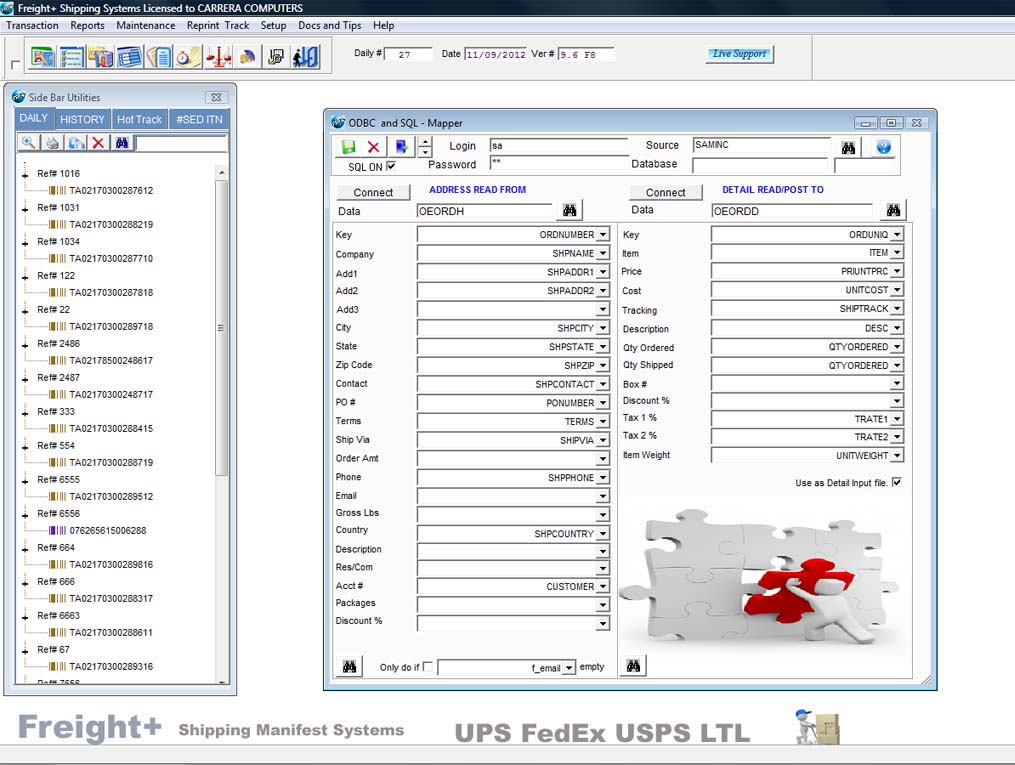Click the Mapper spinner up arrow
This screenshot has width=1015, height=765.
[x=425, y=142]
